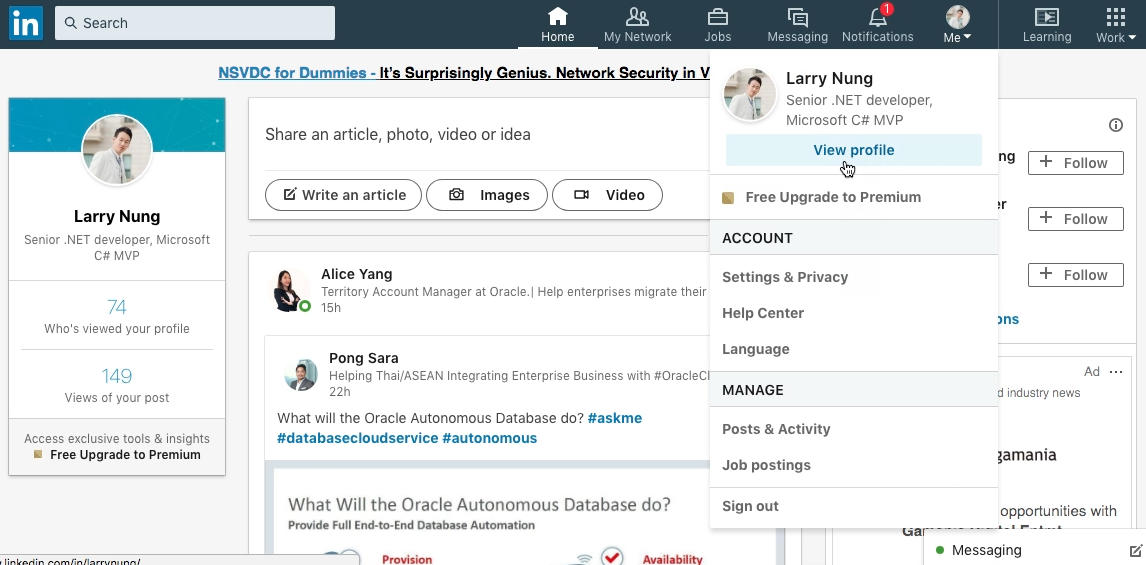Open Alice Yang's profile photo
Viewport: 1146px width, 565px height.
pyautogui.click(x=292, y=290)
